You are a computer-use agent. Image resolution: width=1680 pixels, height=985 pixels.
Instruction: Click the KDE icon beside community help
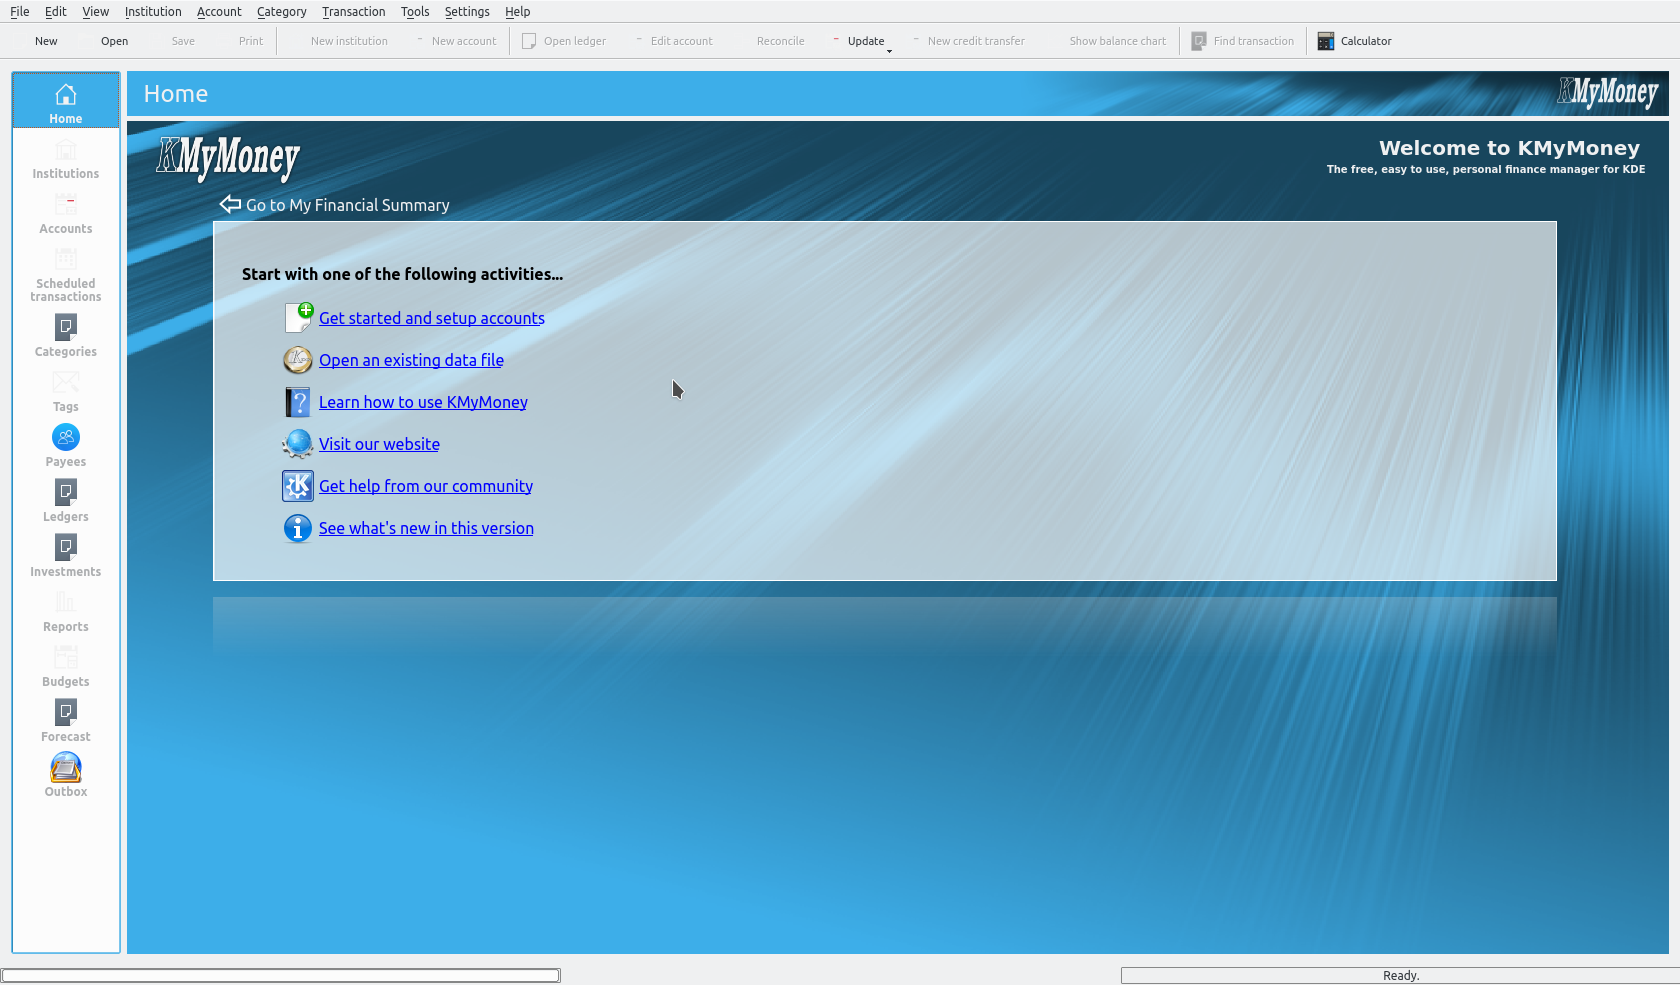[x=298, y=486]
